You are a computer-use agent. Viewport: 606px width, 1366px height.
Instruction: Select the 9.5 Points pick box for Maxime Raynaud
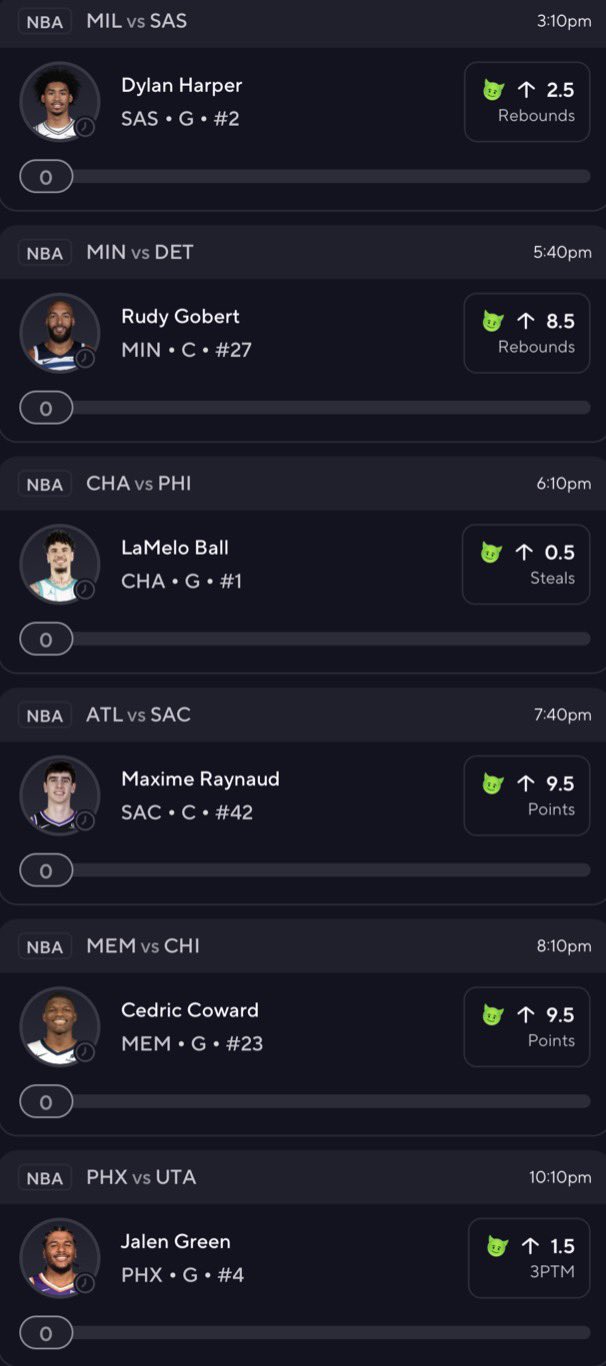[x=526, y=795]
